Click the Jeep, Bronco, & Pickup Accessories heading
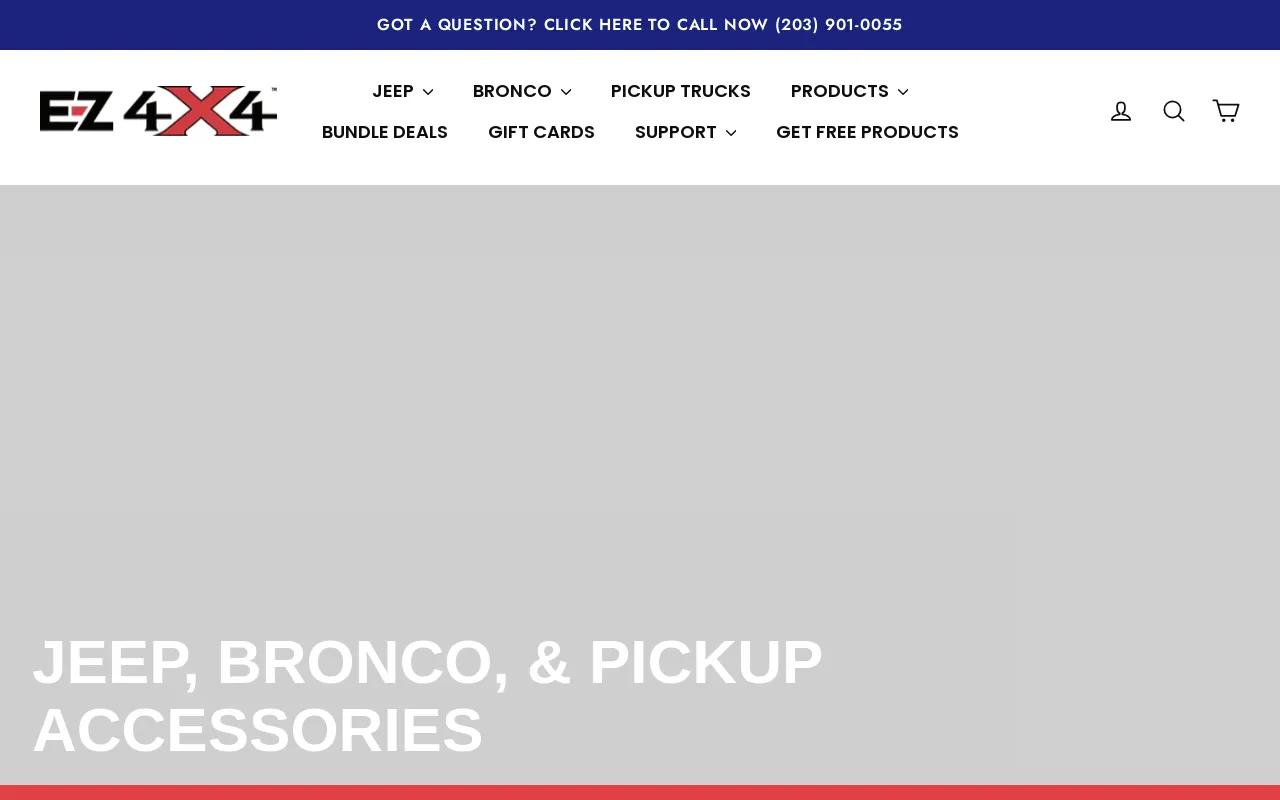Image resolution: width=1280 pixels, height=800 pixels. (428, 696)
